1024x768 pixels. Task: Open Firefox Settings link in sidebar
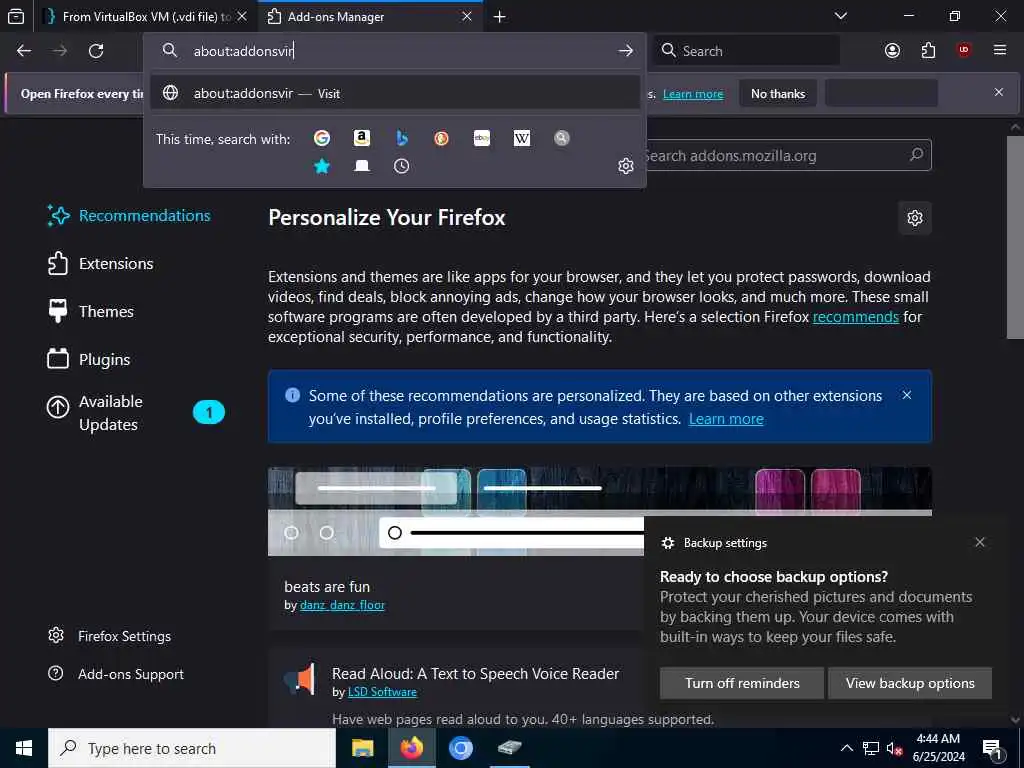coord(110,636)
